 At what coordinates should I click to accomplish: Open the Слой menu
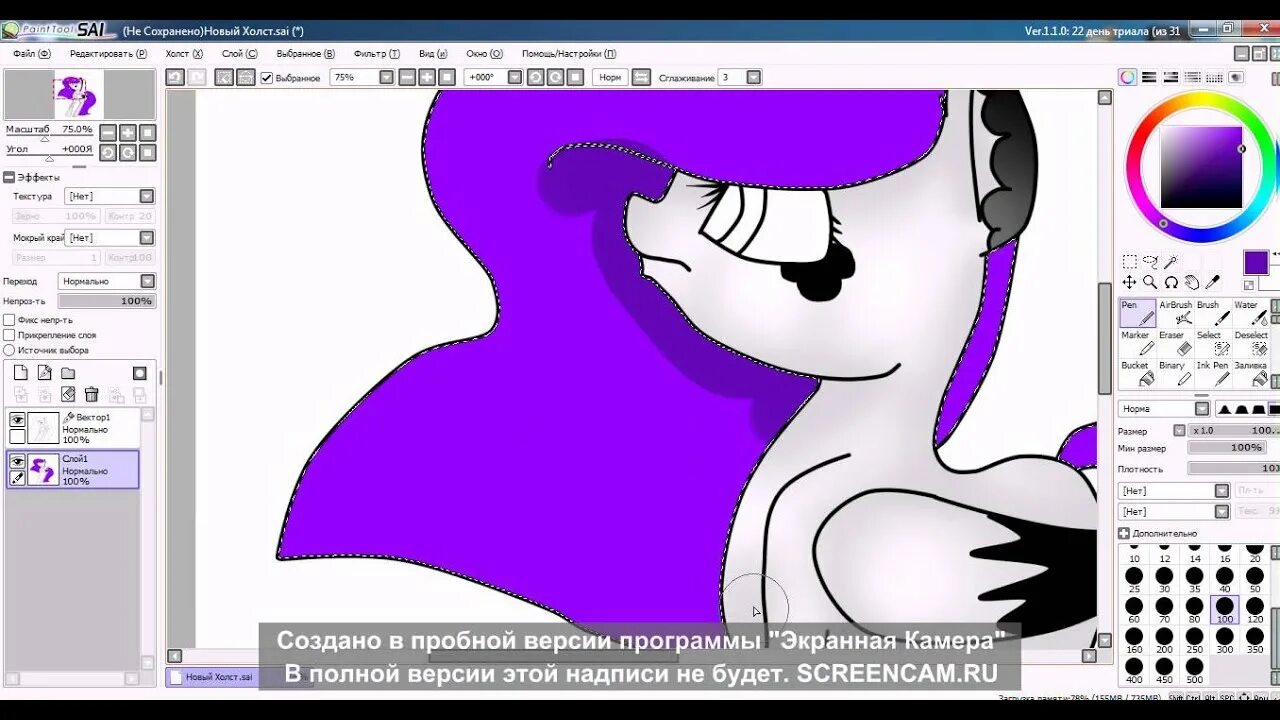pos(239,54)
